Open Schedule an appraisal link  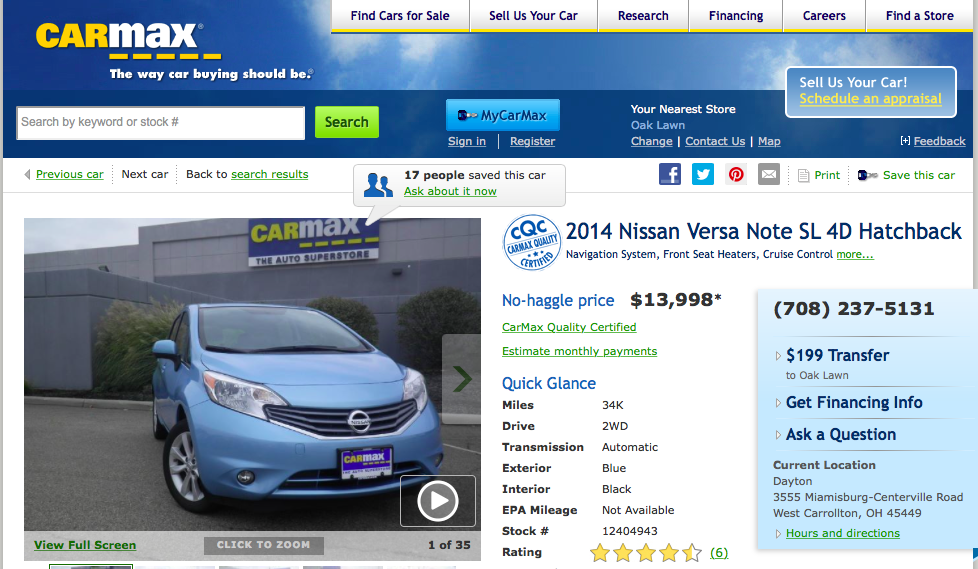[870, 99]
